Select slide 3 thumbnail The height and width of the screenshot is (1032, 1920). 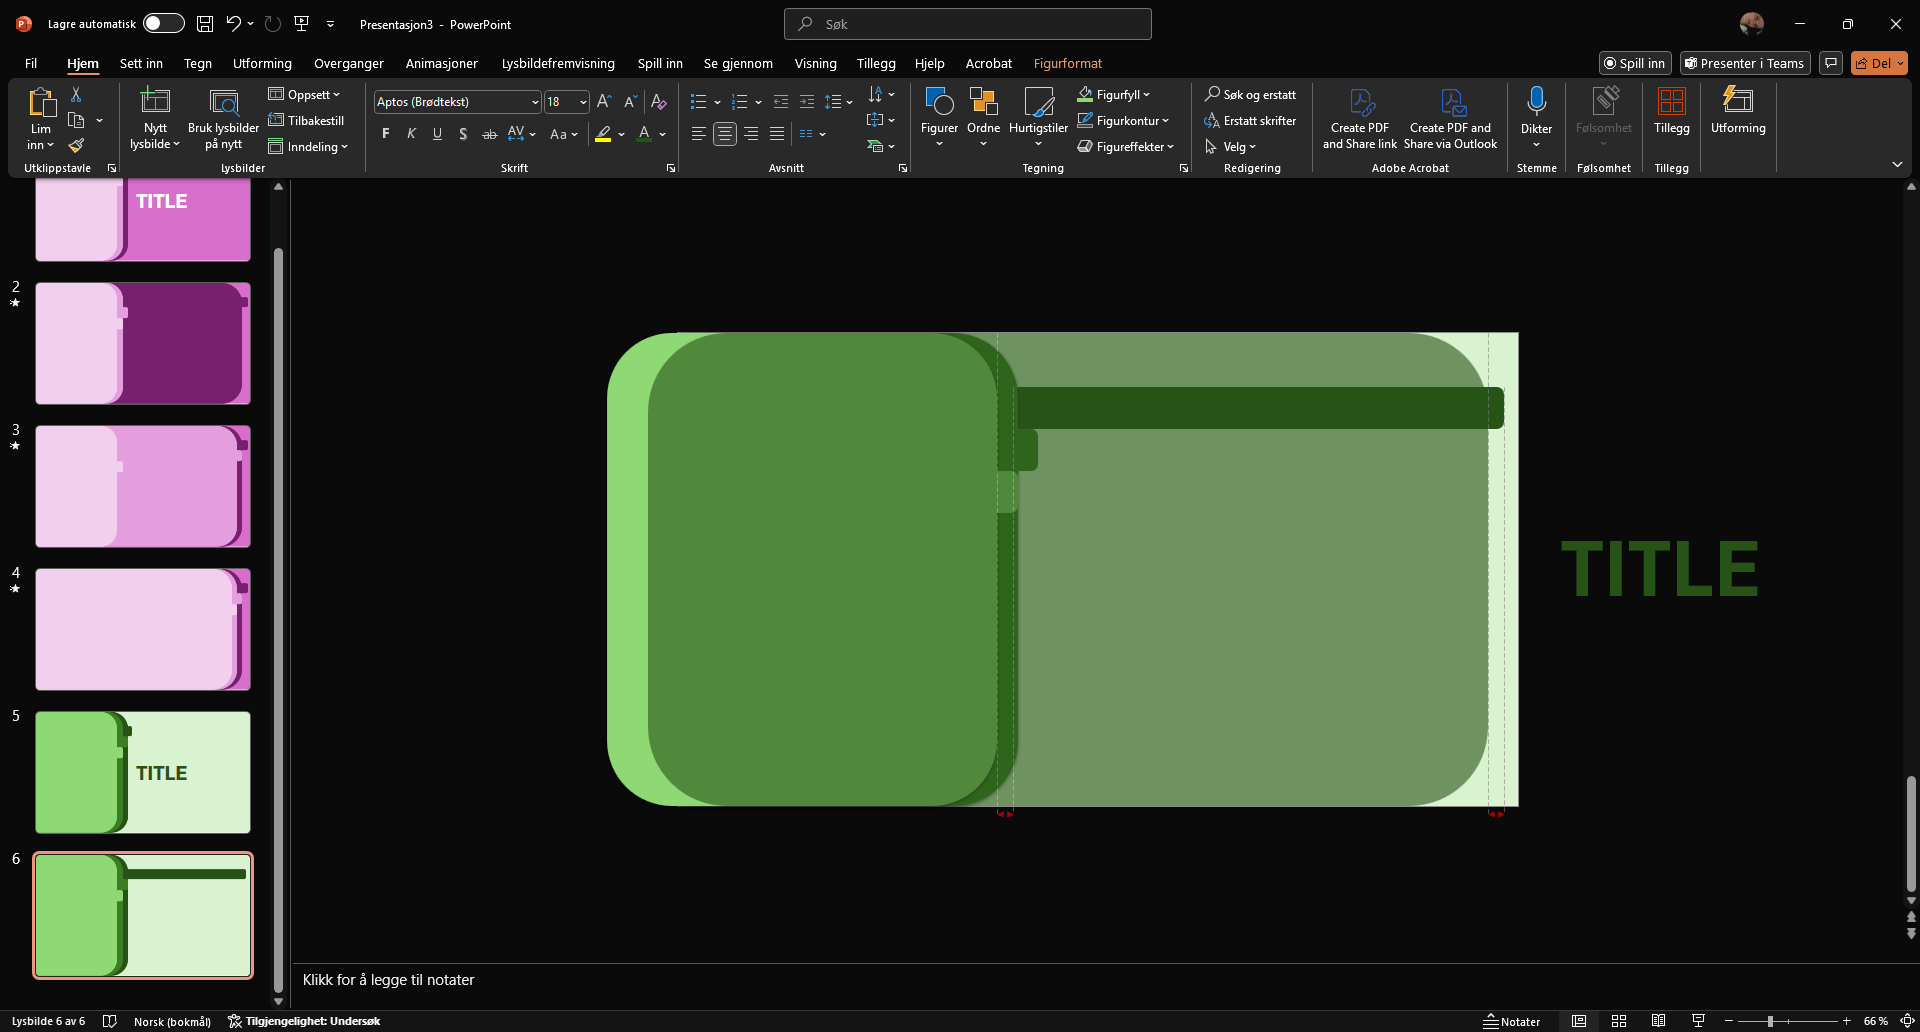pos(143,487)
